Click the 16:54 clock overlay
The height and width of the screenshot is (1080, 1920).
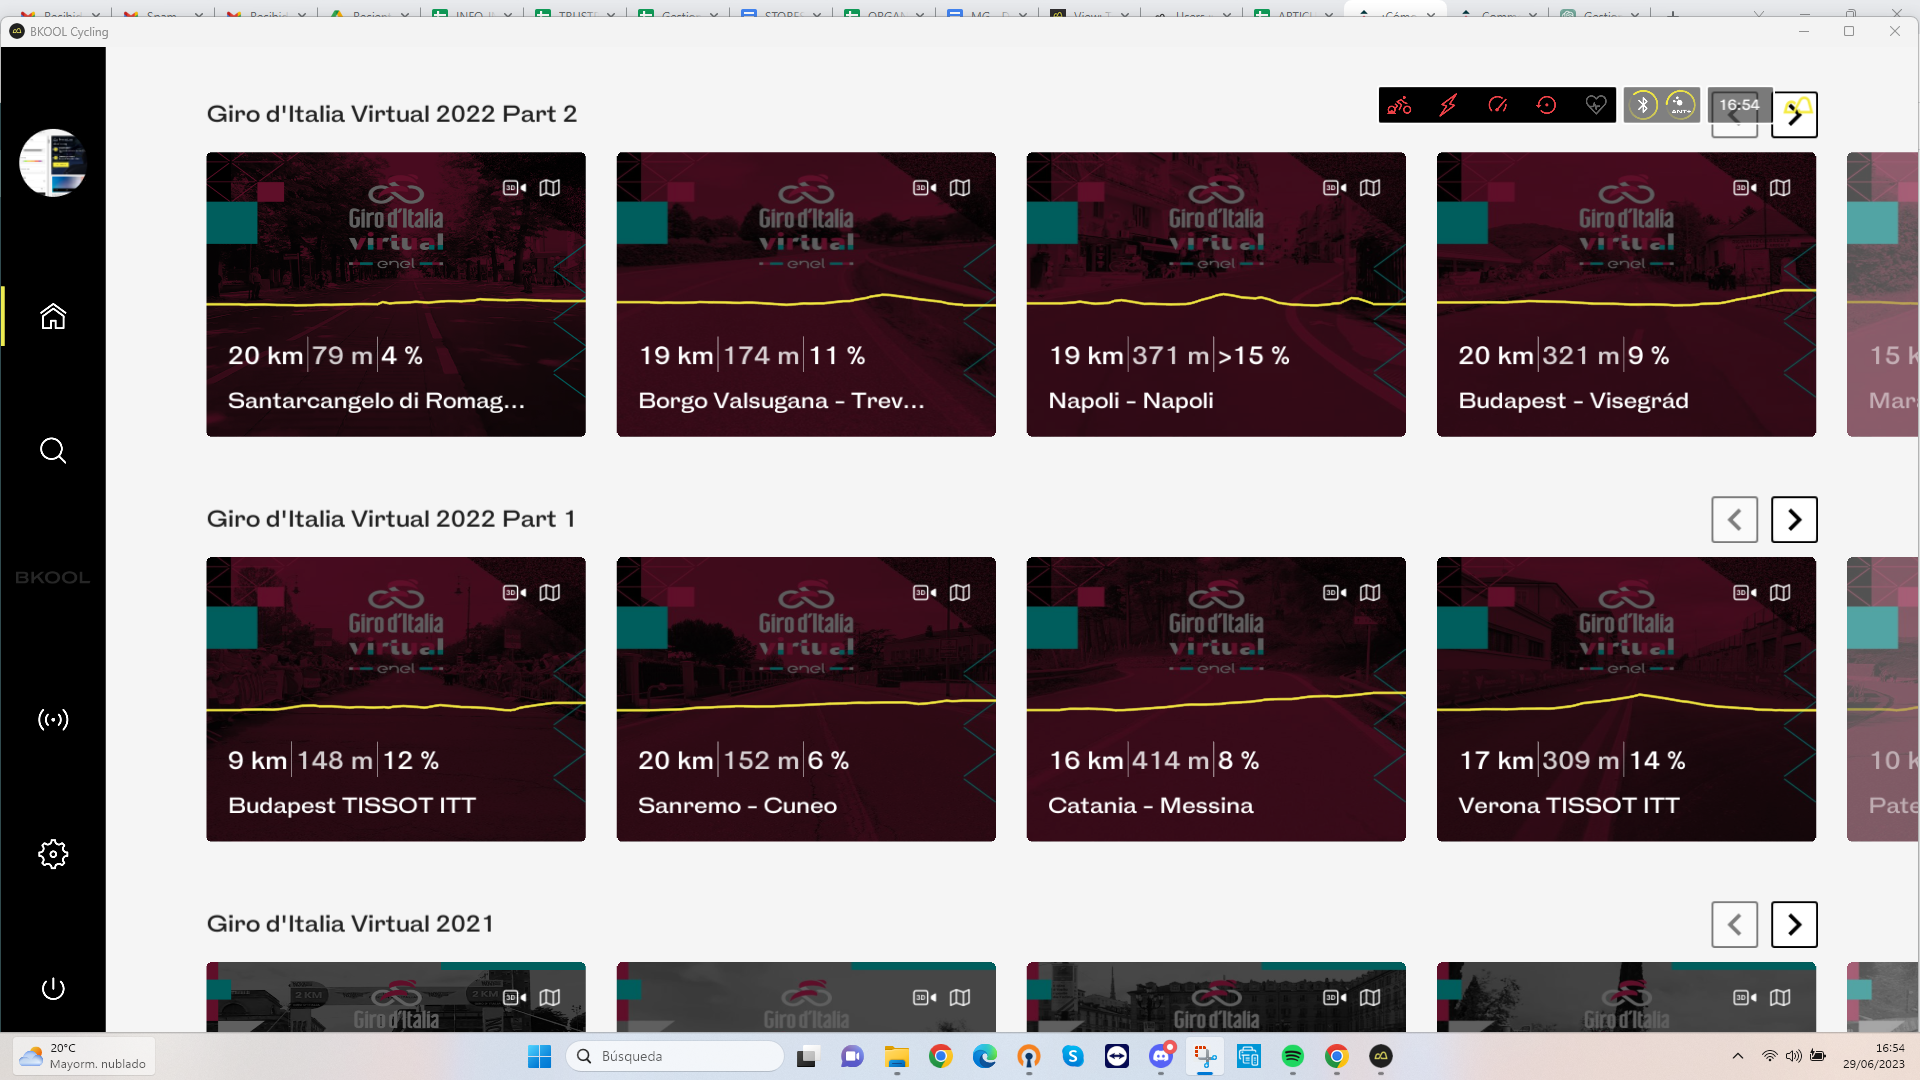coord(1739,105)
